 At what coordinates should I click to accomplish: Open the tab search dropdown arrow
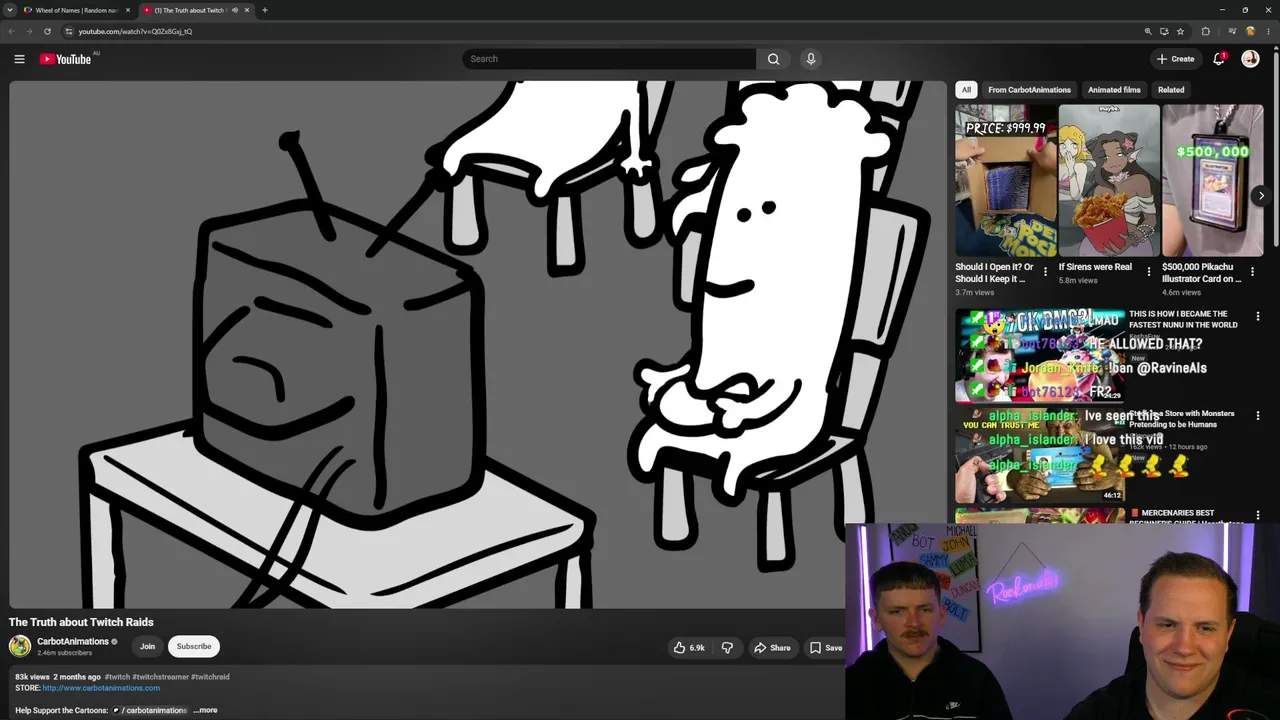[x=9, y=10]
